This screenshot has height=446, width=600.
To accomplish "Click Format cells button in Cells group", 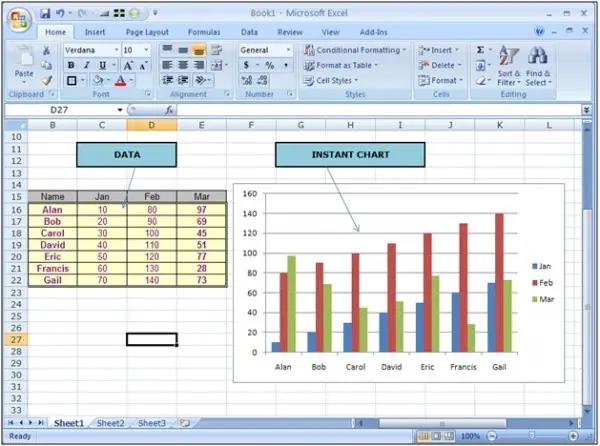I will [441, 80].
